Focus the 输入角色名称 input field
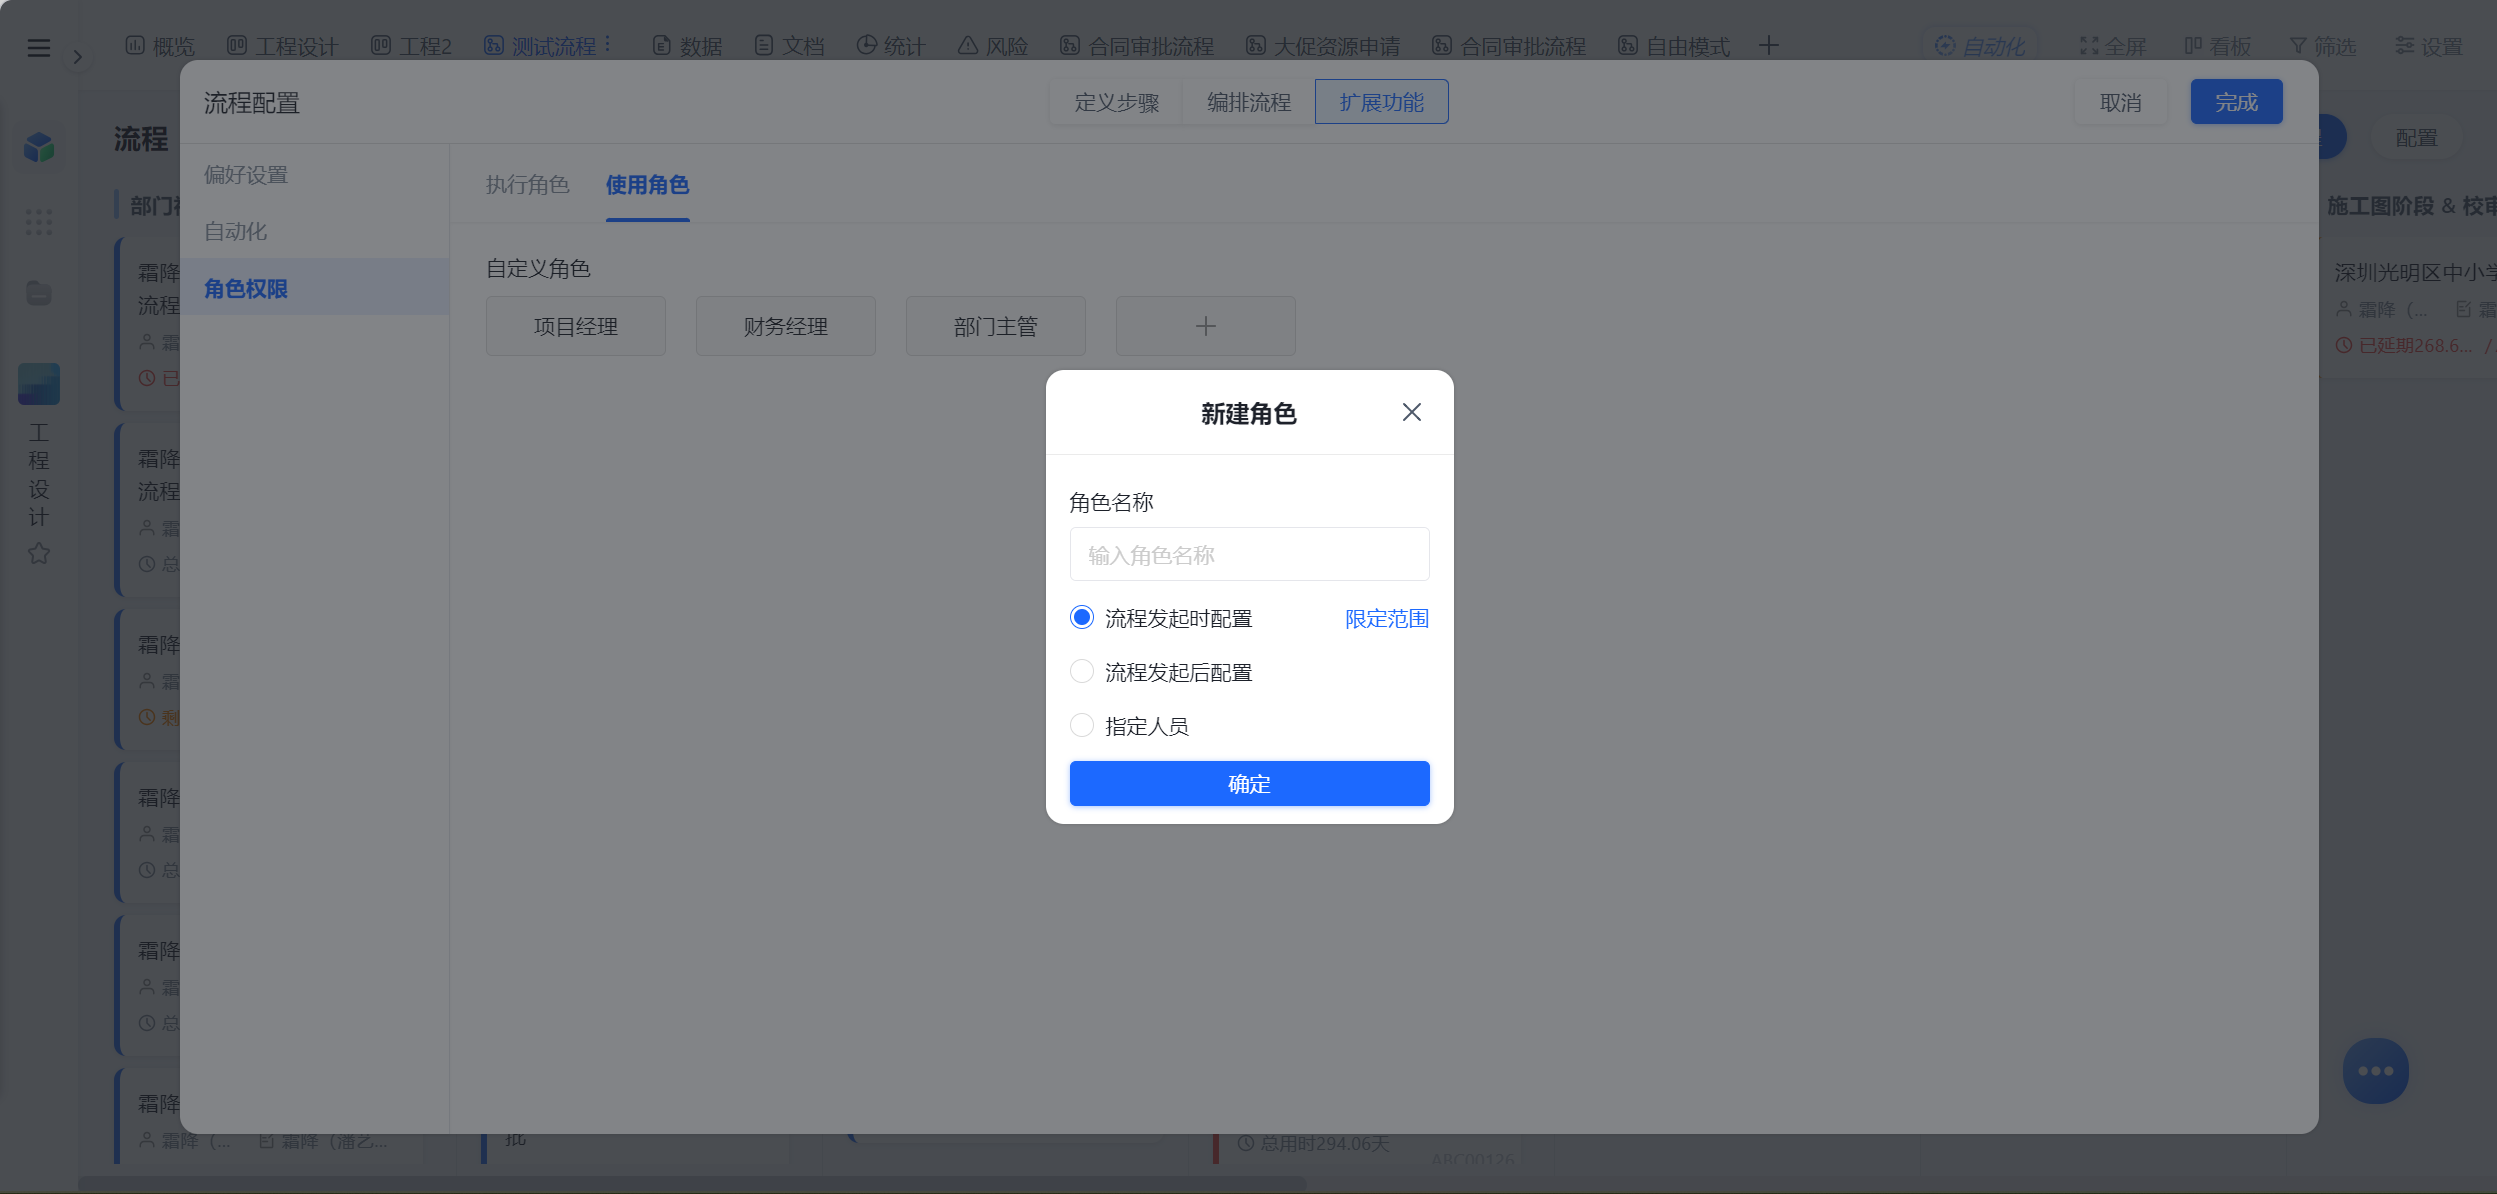2497x1194 pixels. pyautogui.click(x=1249, y=555)
